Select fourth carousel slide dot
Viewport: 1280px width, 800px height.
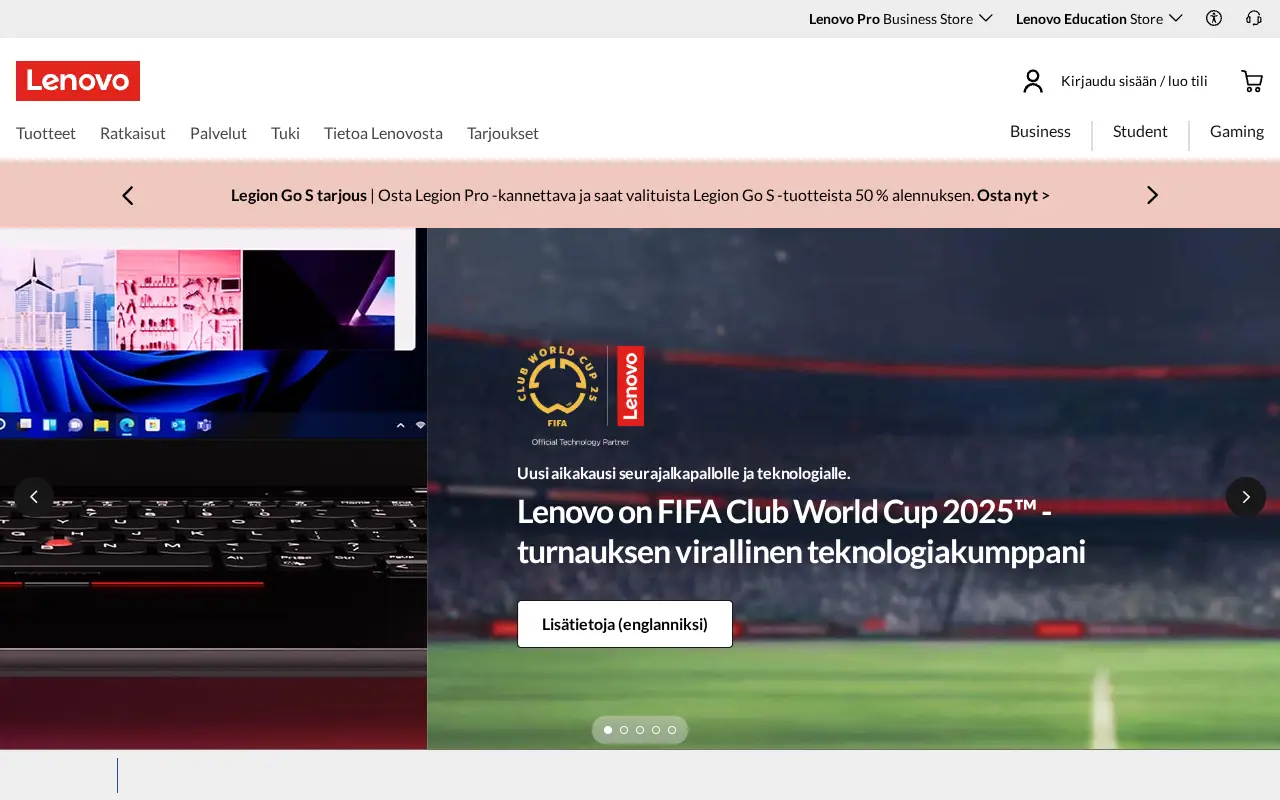pos(656,730)
